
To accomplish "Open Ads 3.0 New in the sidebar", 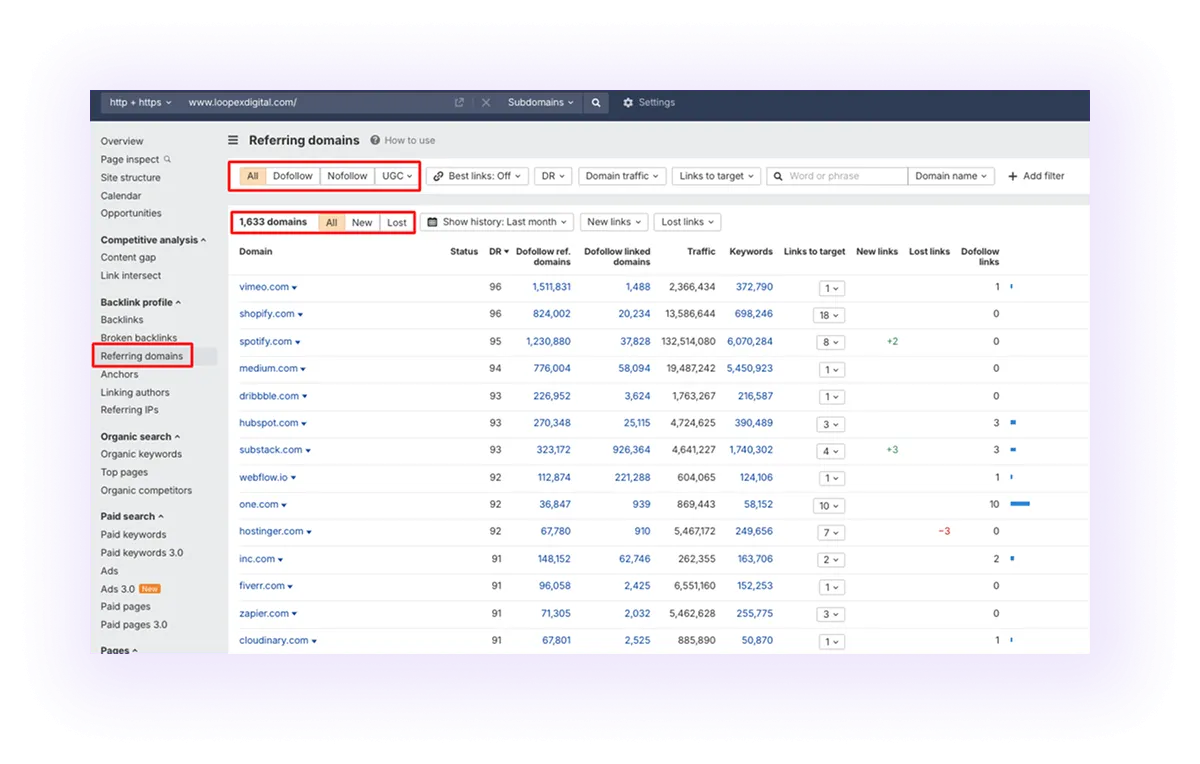I will 130,589.
